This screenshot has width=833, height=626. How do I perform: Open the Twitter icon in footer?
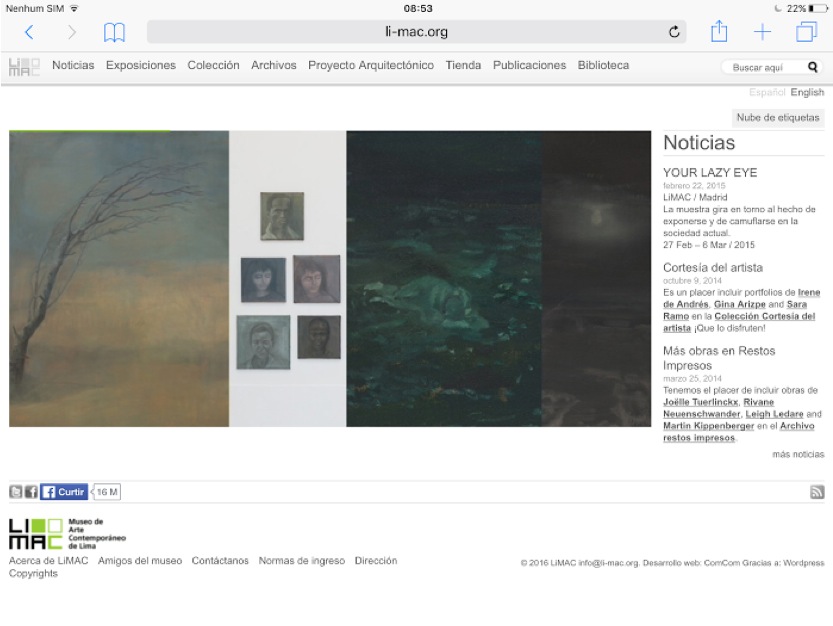coord(15,492)
